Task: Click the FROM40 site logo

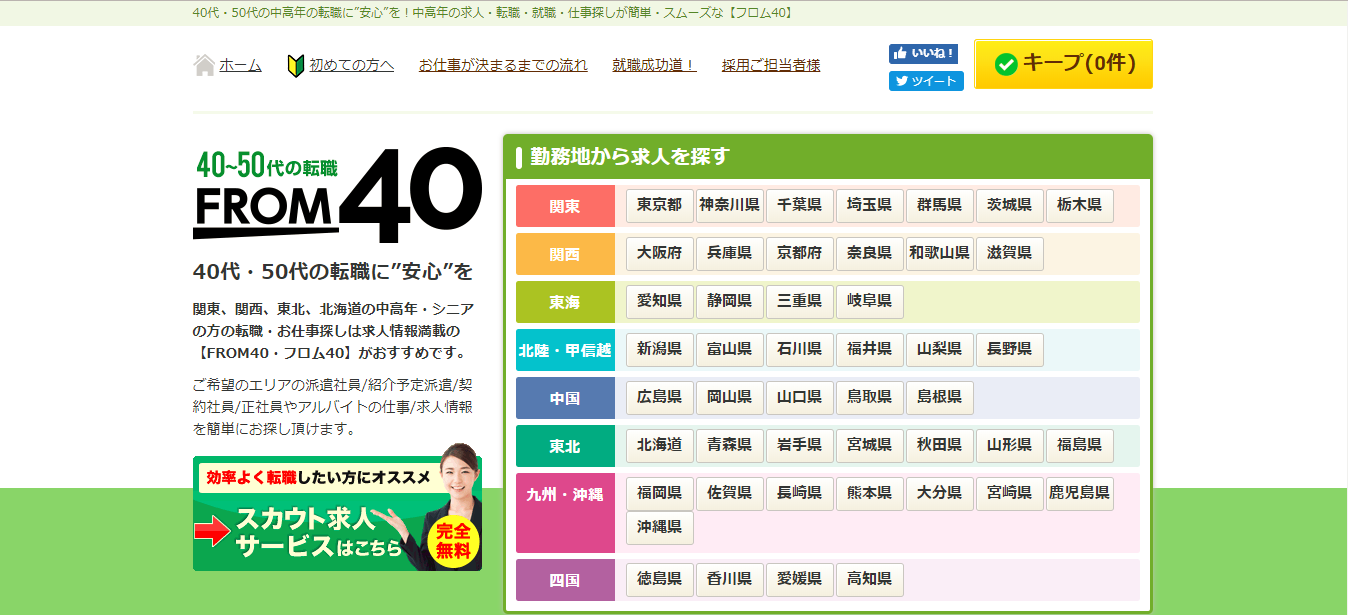Action: [338, 195]
